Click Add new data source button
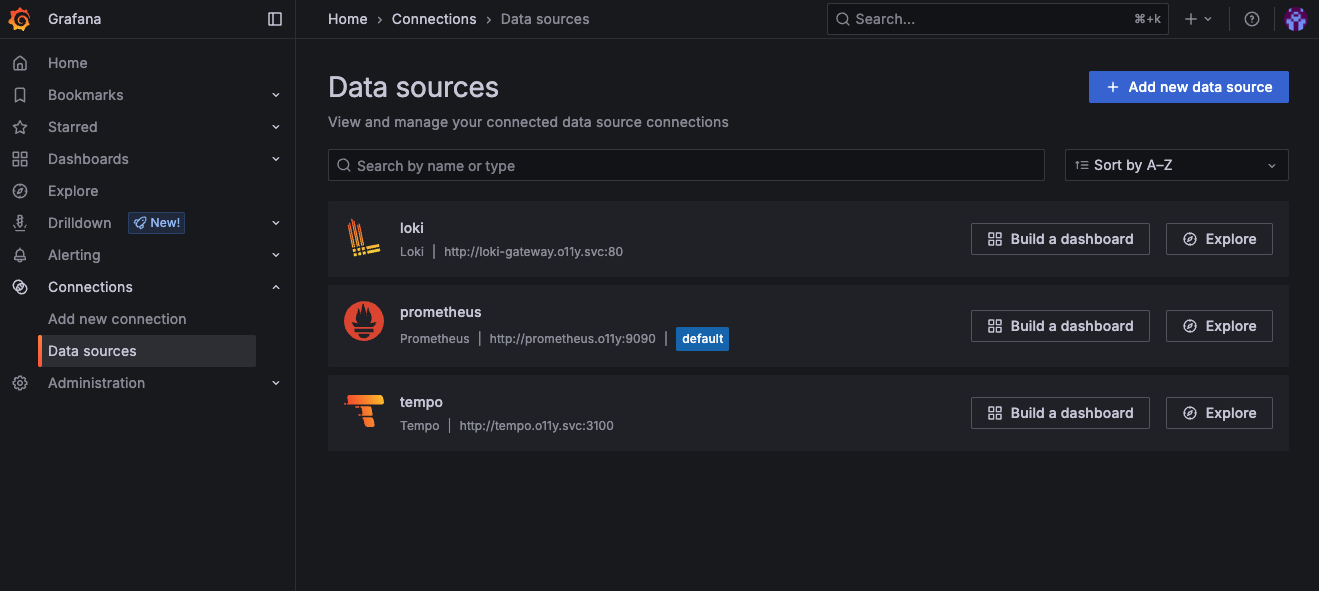The image size is (1319, 591). coord(1189,87)
